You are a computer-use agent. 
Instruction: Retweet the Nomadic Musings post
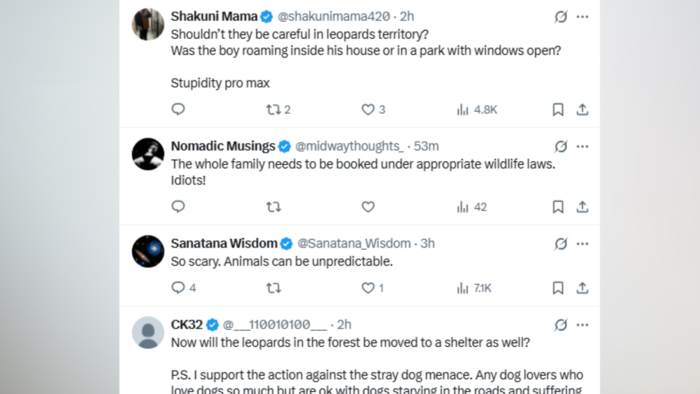(273, 207)
